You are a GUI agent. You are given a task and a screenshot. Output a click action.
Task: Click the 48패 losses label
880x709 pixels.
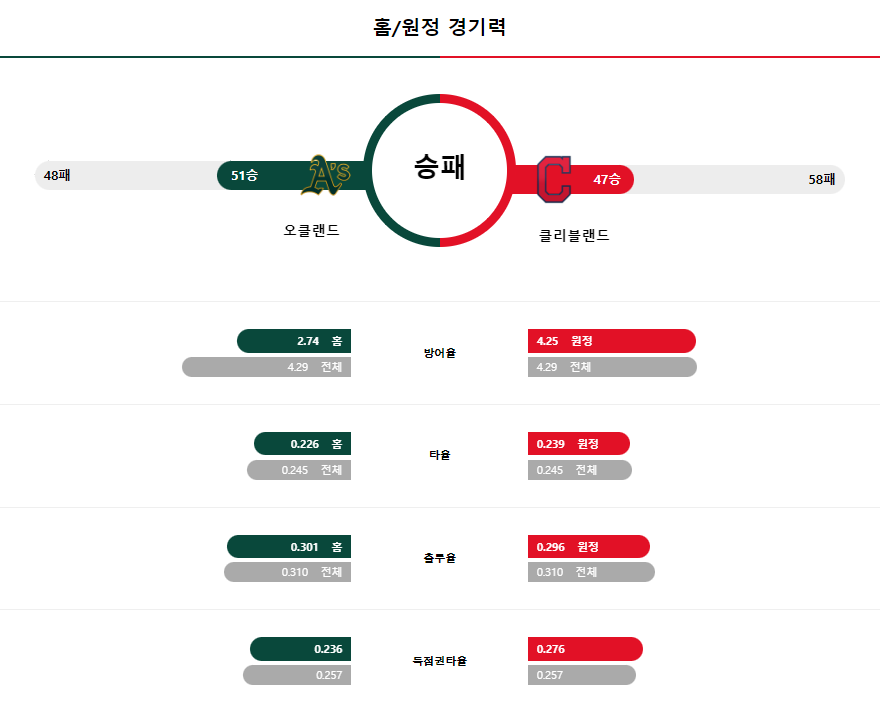point(57,176)
